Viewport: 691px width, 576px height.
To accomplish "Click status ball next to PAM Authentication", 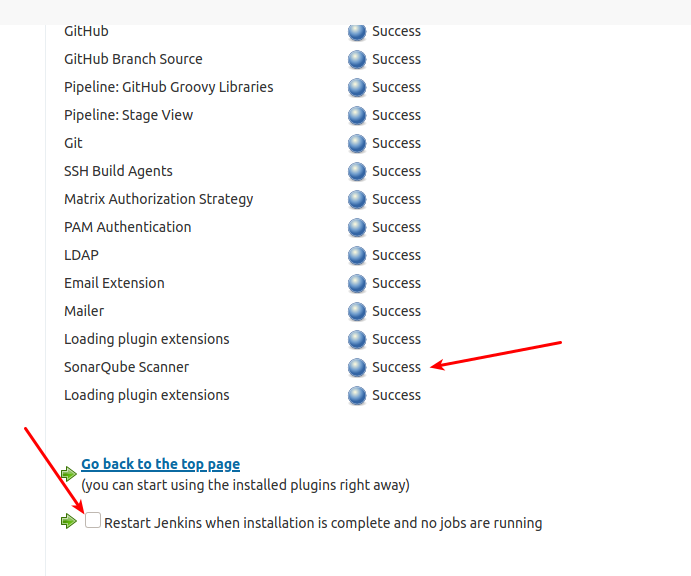I will [x=357, y=227].
